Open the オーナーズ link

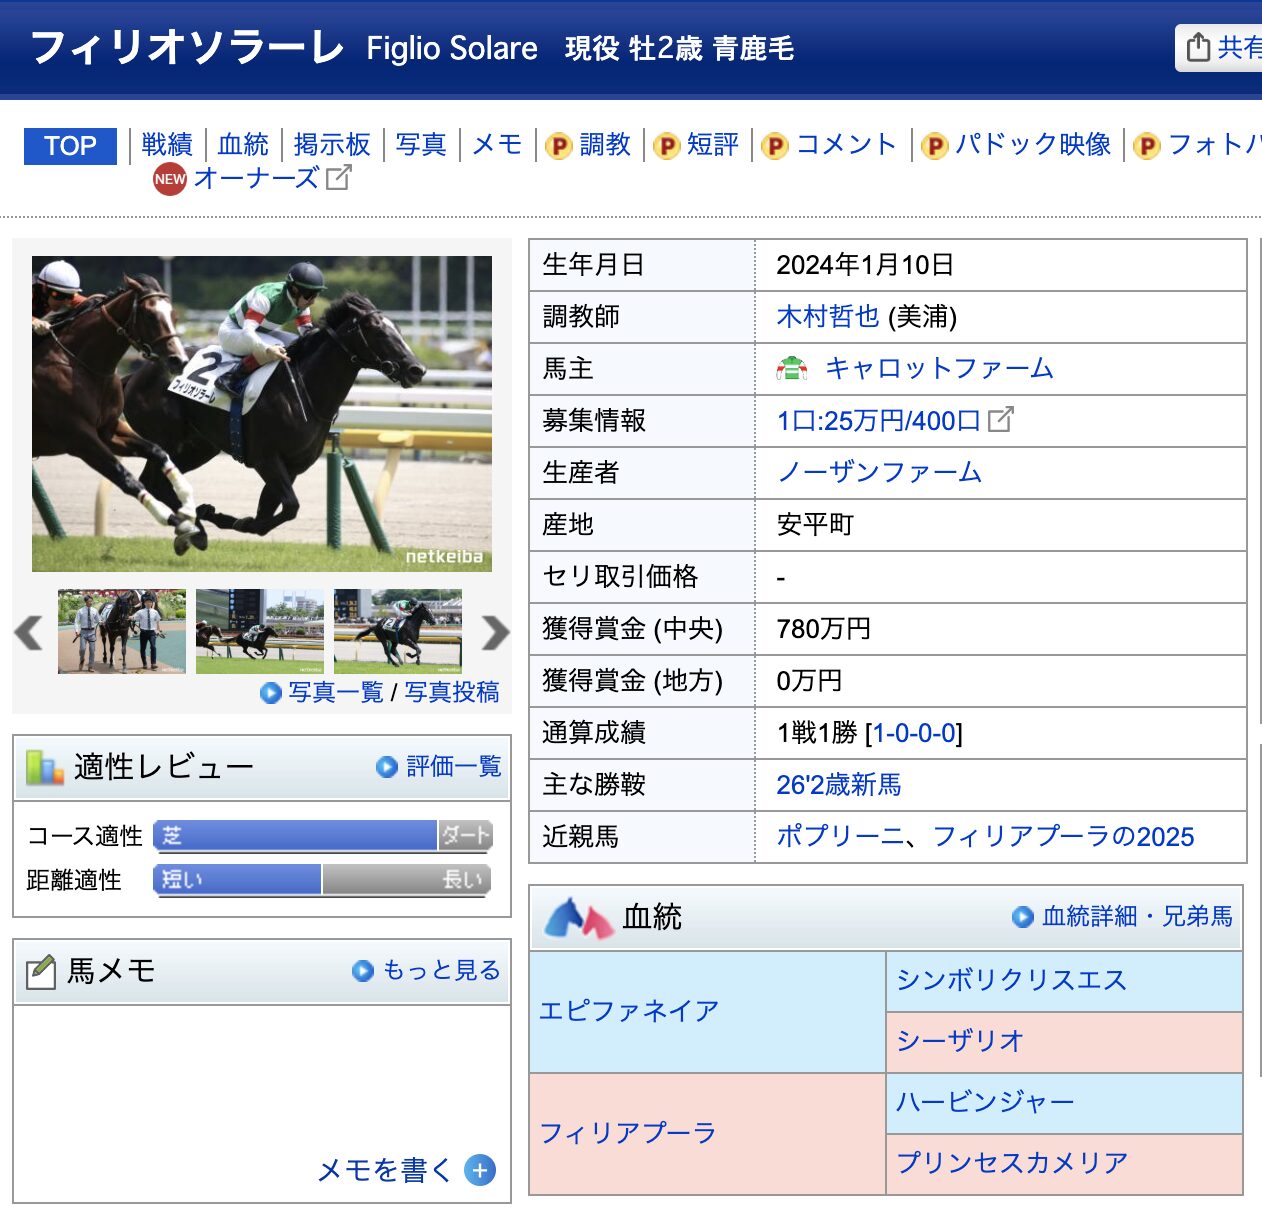tap(257, 178)
